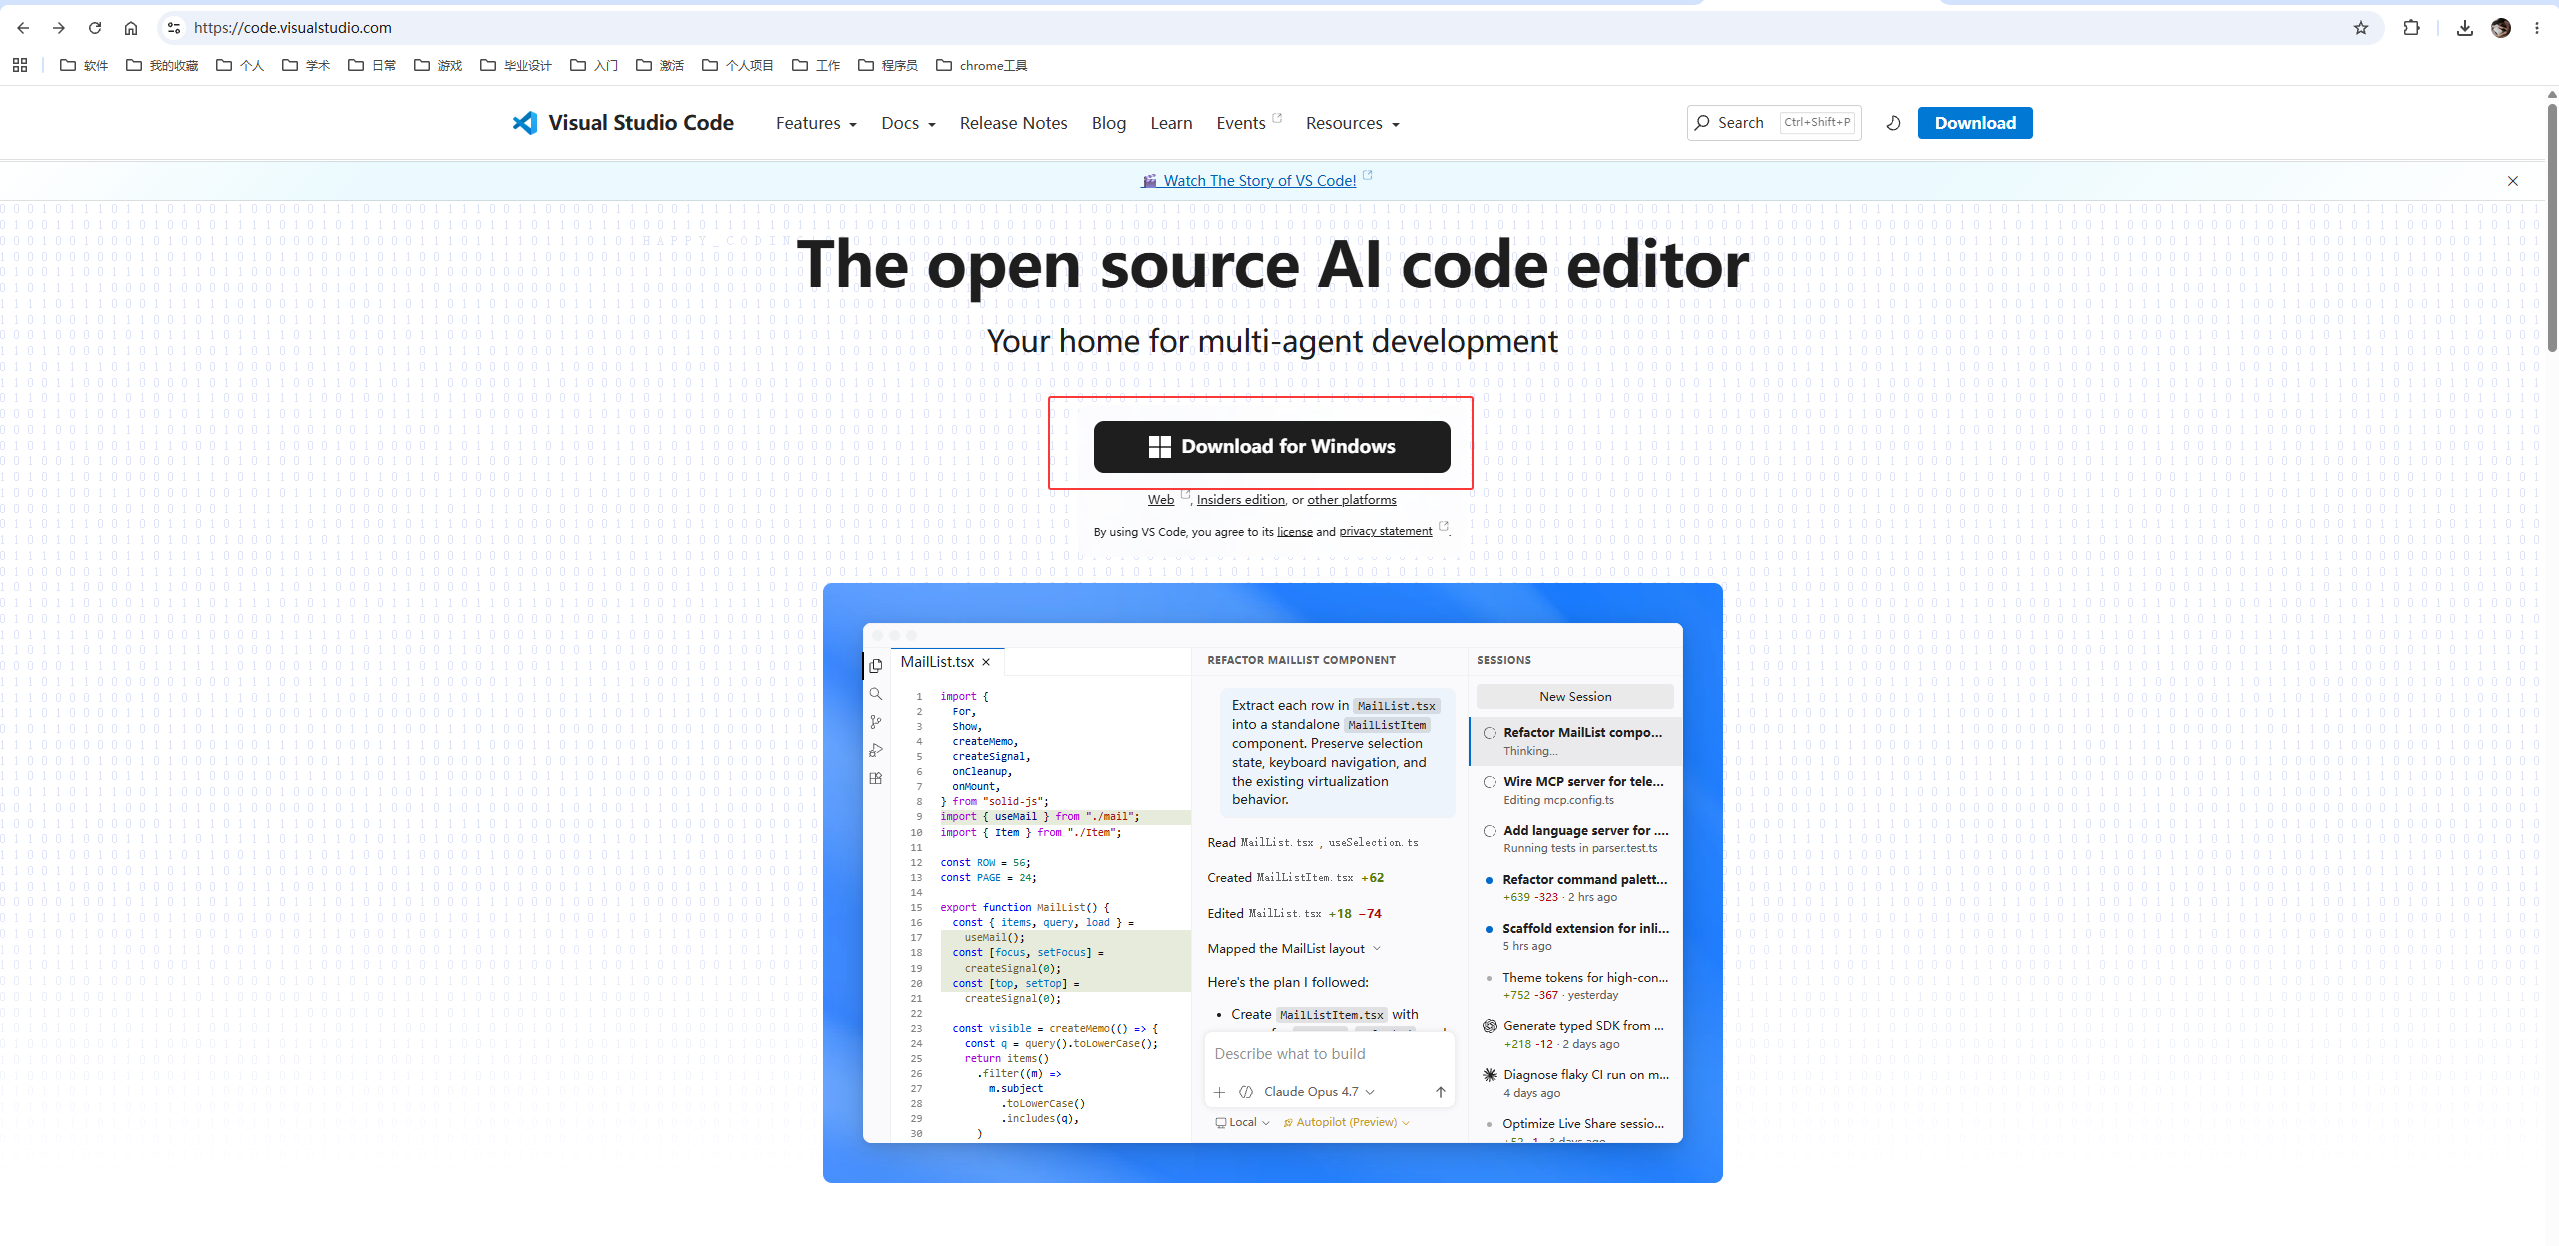Open the apps grid icon in bookmarks bar
Screen dimensions: 2559x1246
pos(20,65)
